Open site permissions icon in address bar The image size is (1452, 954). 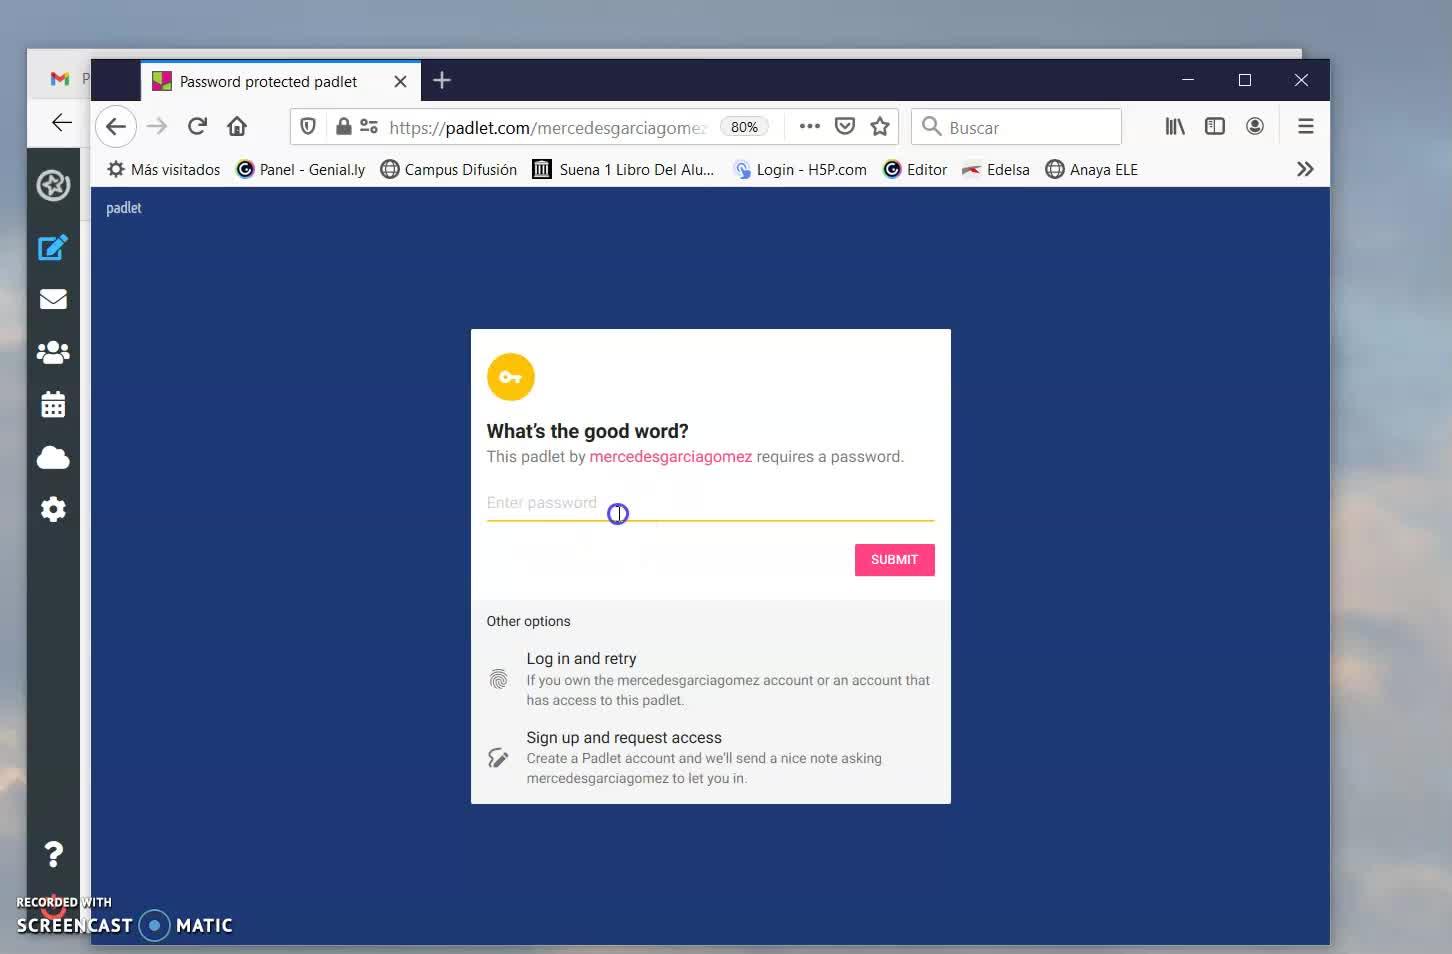(369, 127)
